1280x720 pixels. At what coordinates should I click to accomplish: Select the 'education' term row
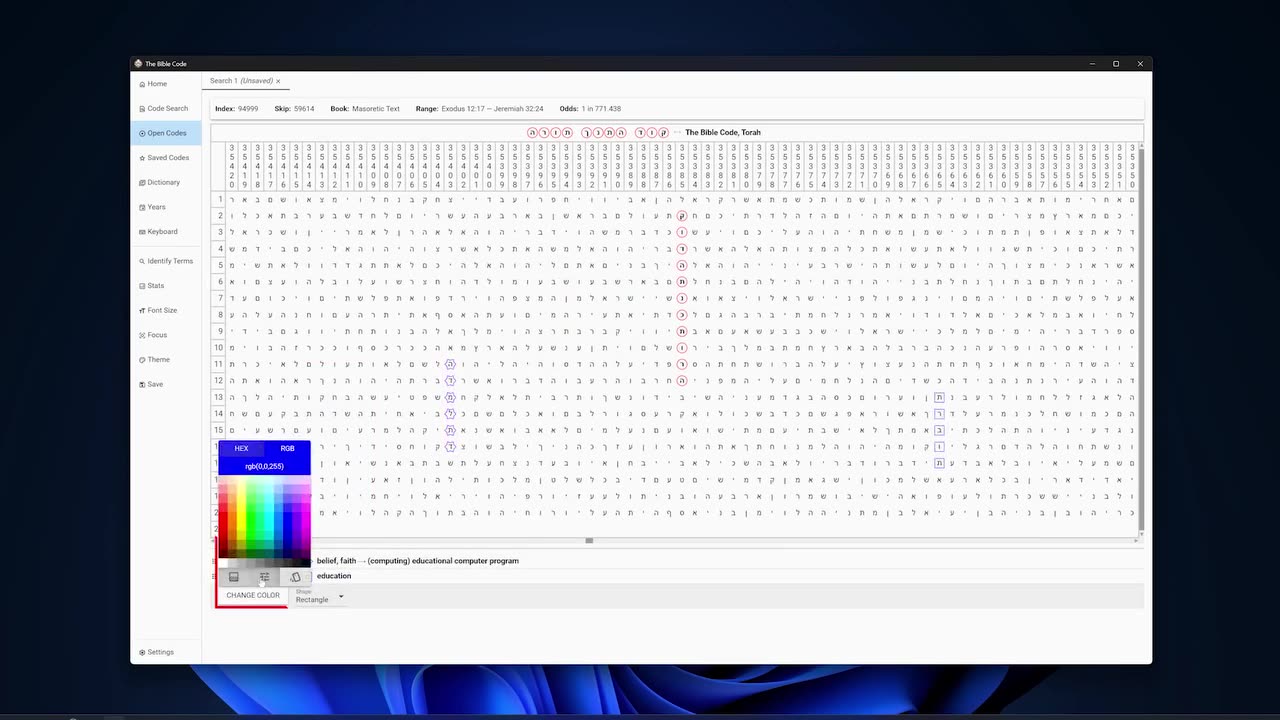tap(678, 576)
